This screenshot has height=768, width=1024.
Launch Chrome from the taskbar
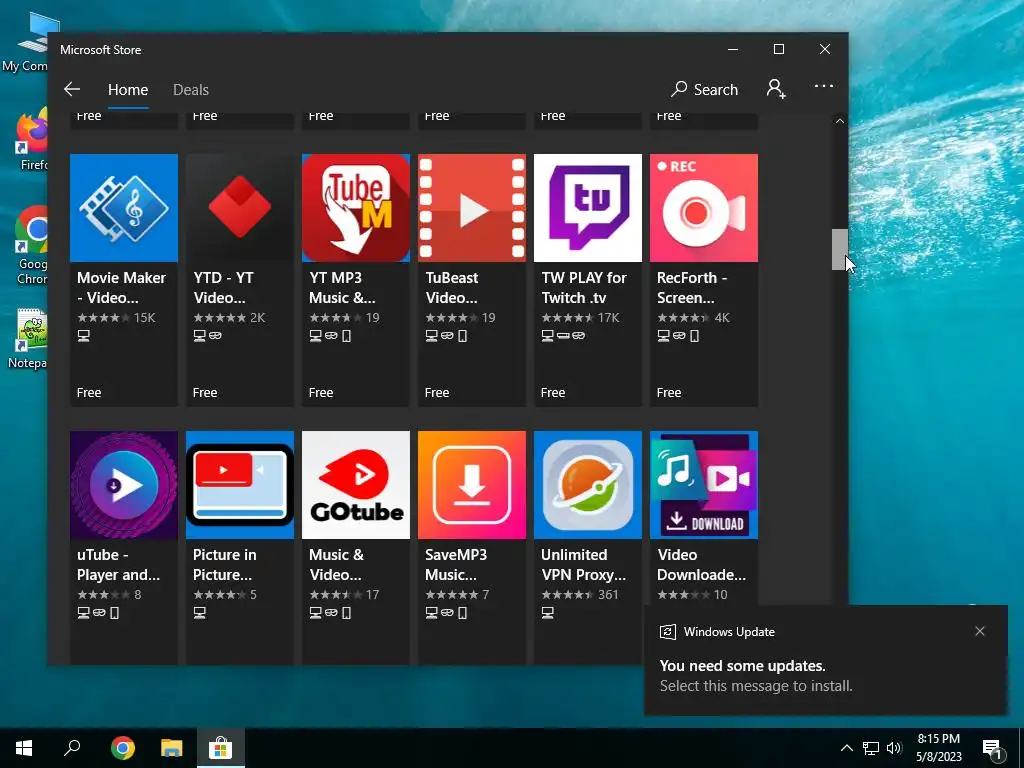point(122,748)
